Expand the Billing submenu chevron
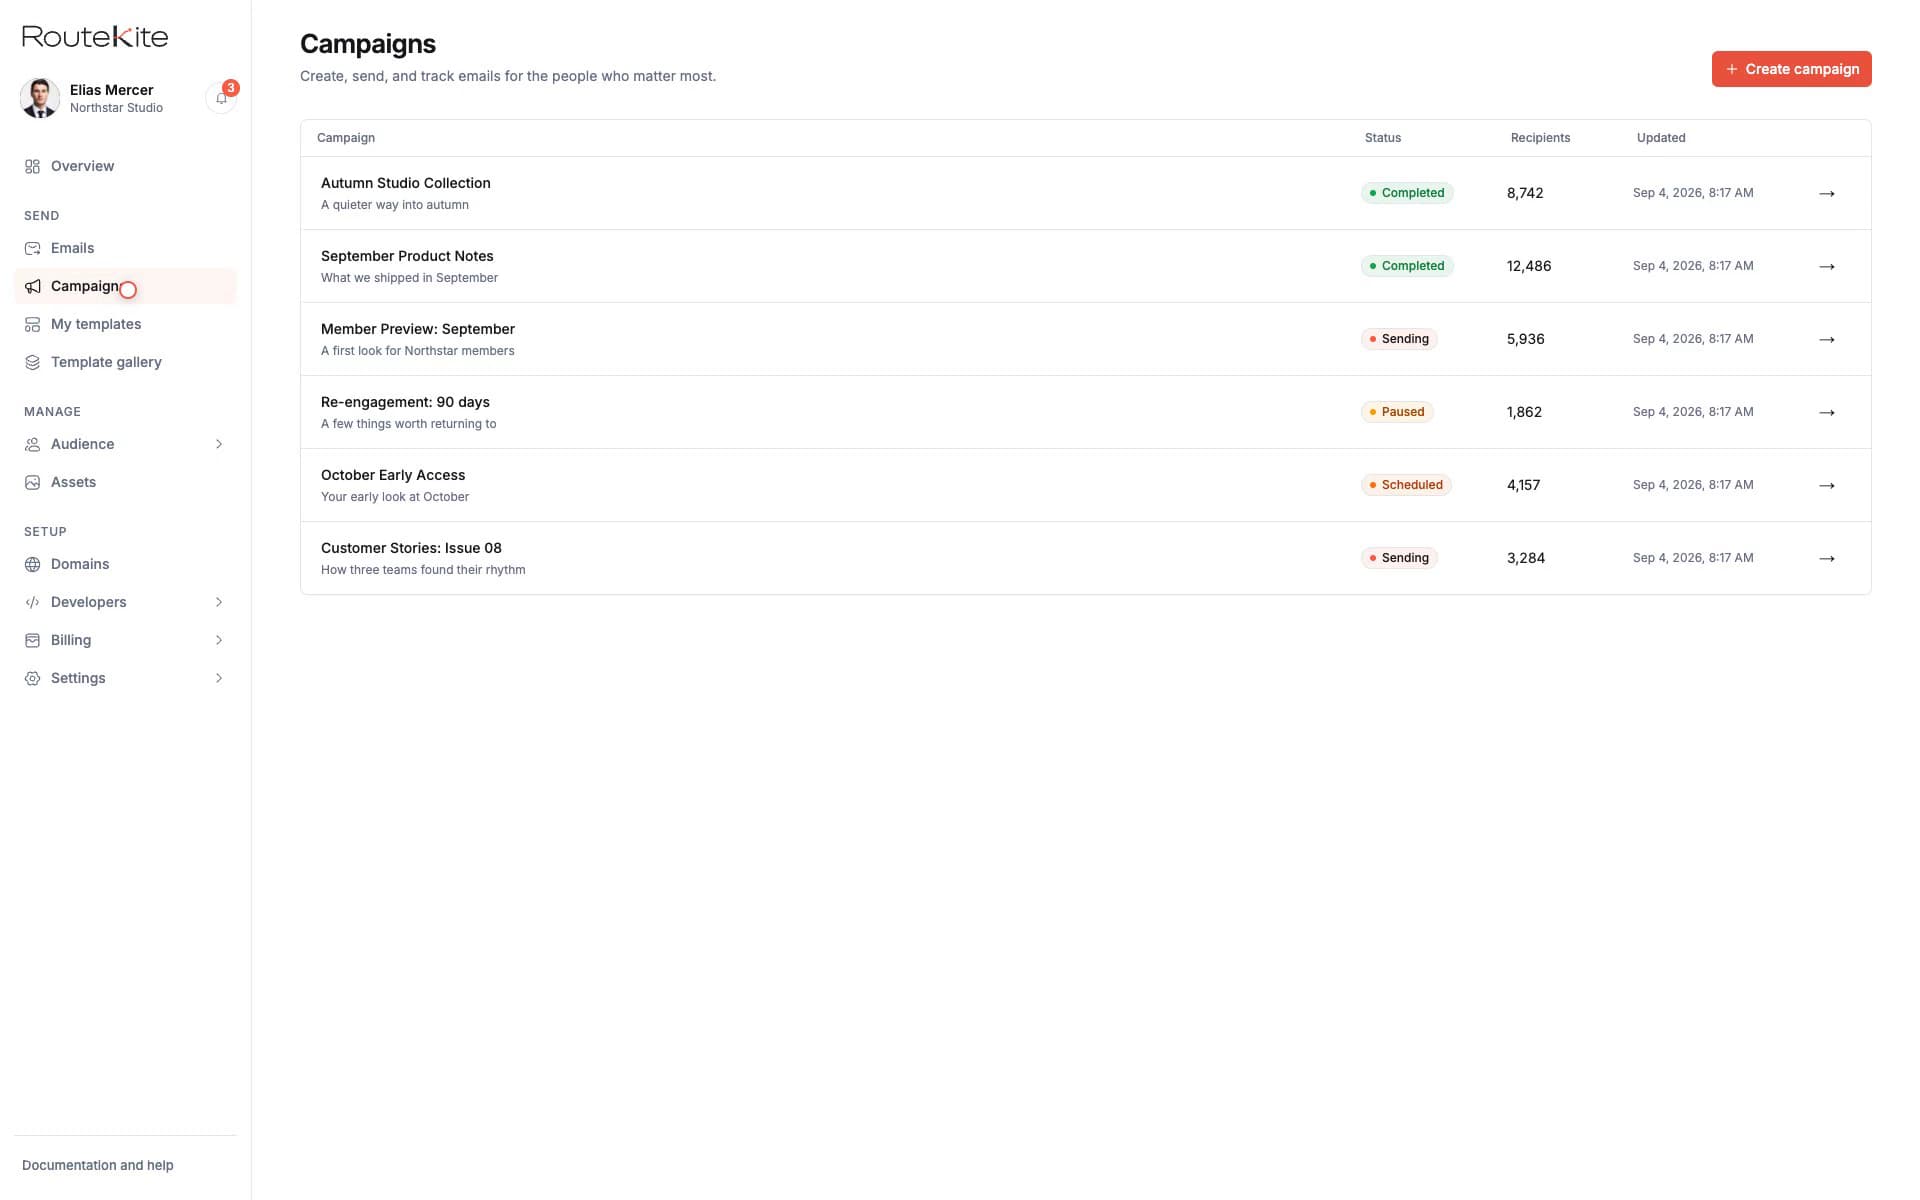 (219, 640)
